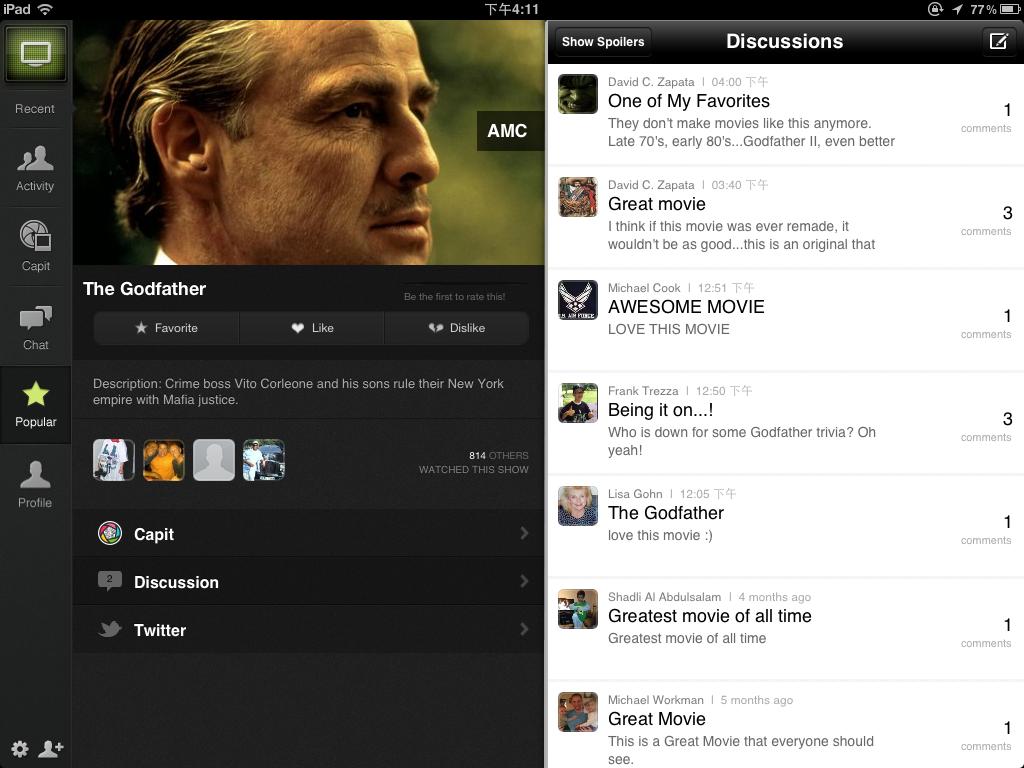The height and width of the screenshot is (768, 1024).
Task: Click the show description text
Action: pyautogui.click(x=298, y=392)
